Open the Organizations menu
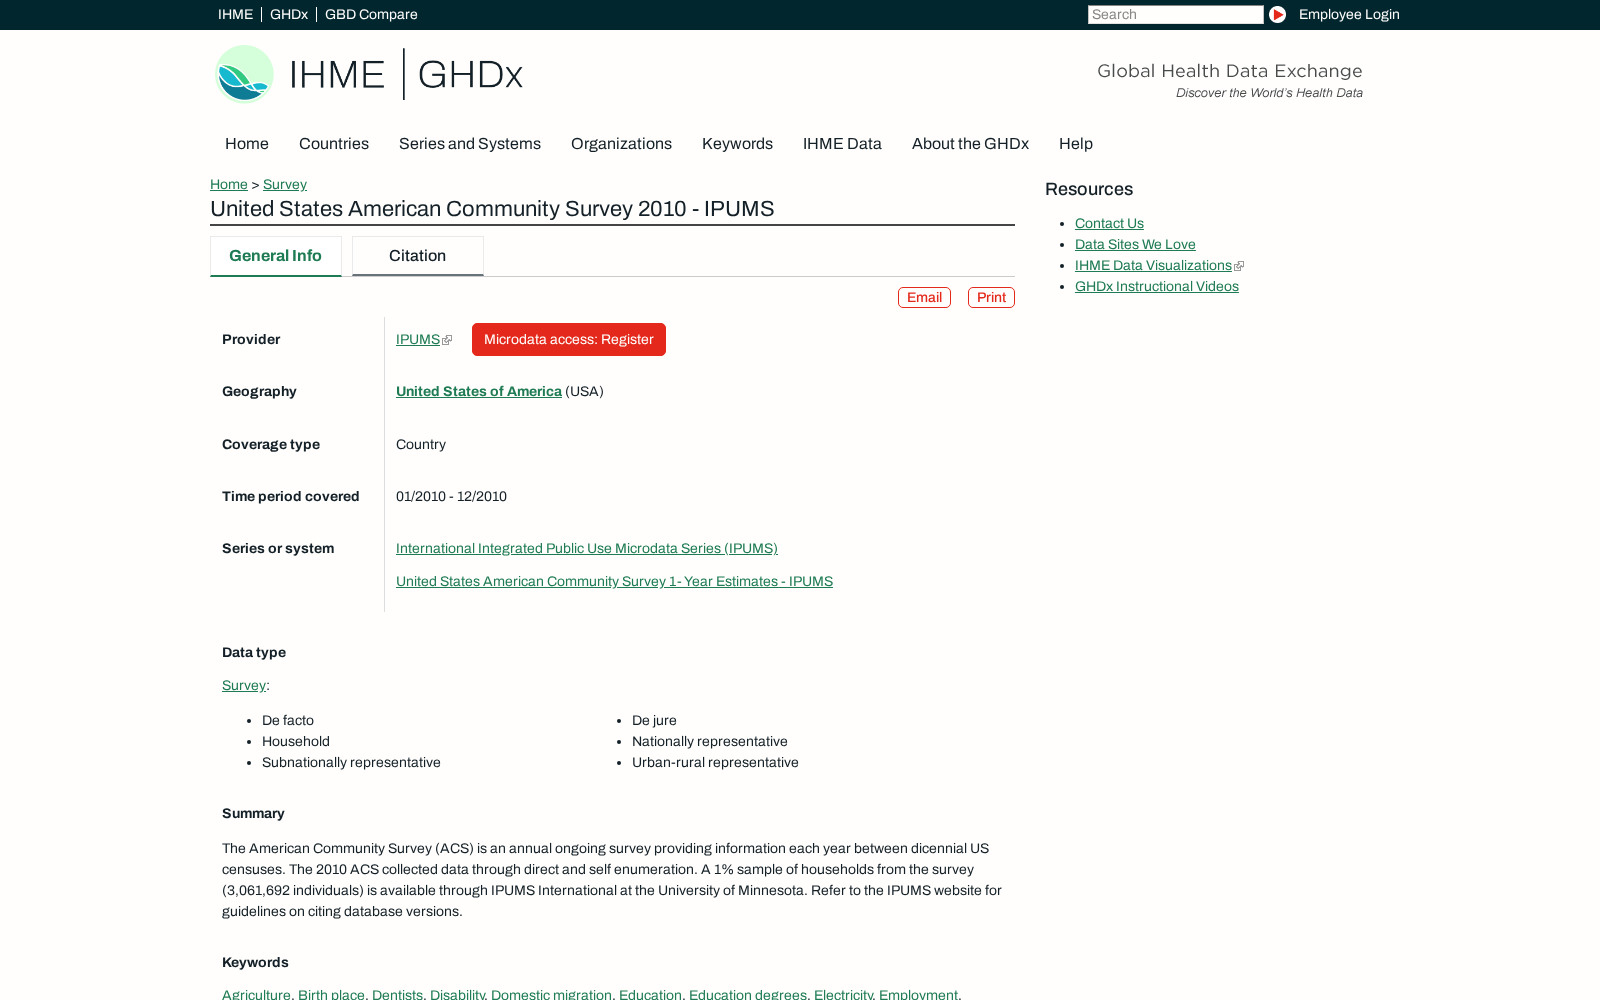 [x=621, y=144]
